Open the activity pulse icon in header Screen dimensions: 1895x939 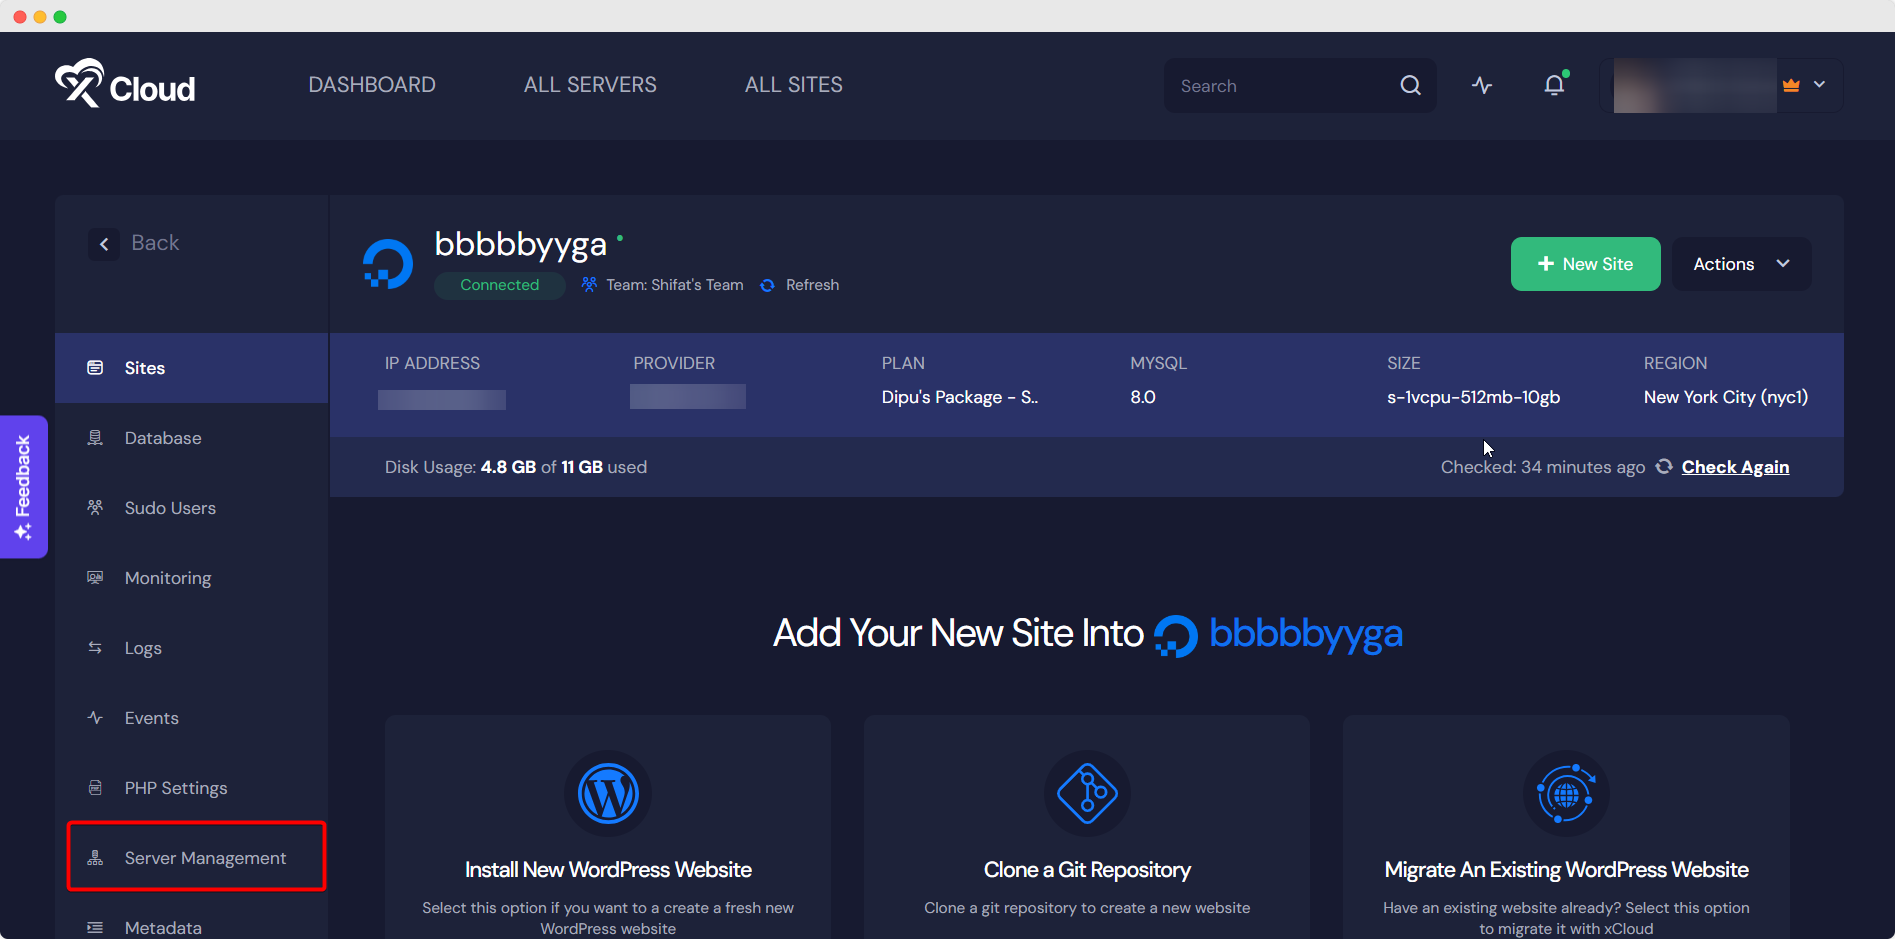pyautogui.click(x=1482, y=85)
